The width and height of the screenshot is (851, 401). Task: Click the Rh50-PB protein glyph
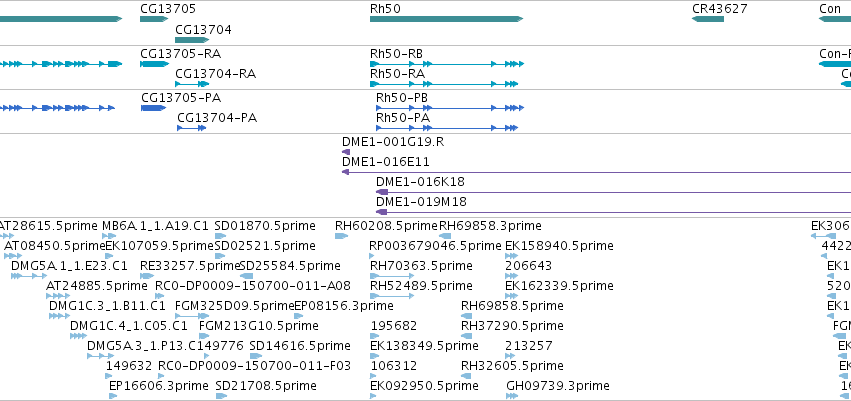pos(450,108)
